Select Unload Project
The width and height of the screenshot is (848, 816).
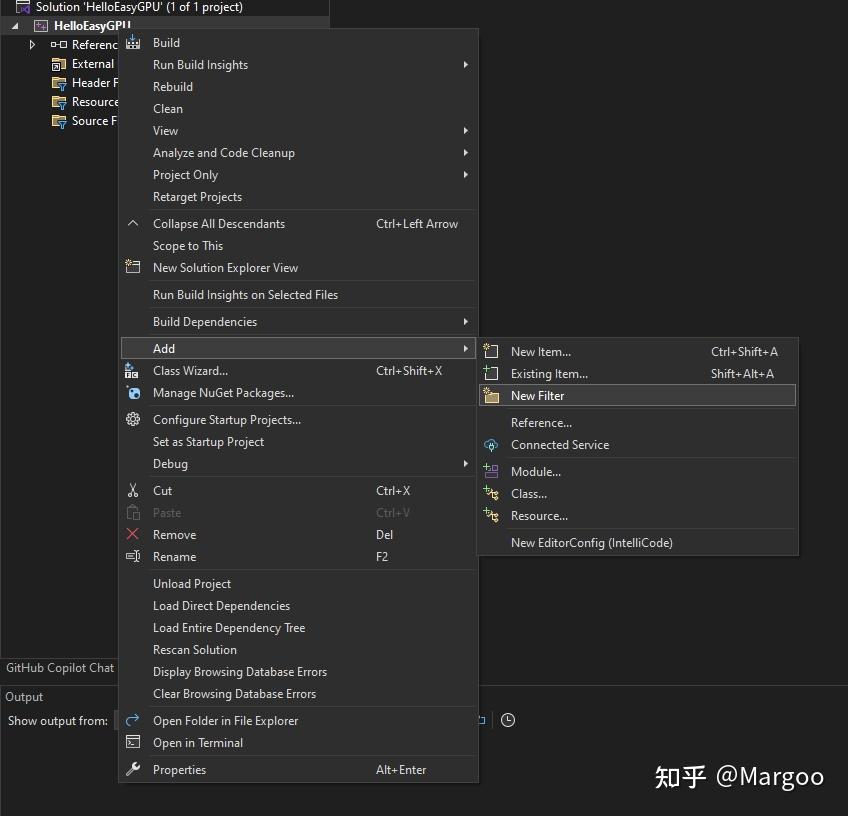[x=298, y=583]
